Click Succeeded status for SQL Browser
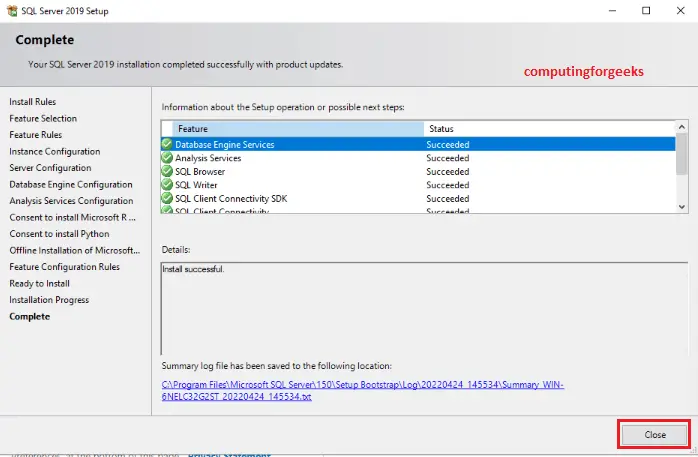Viewport: 698px width, 457px height. 448,171
